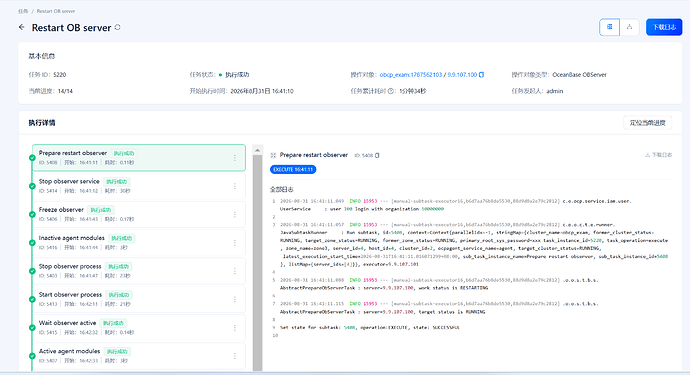Click the 'Set state for subtask' log line
690x375 pixels.
(x=370, y=327)
